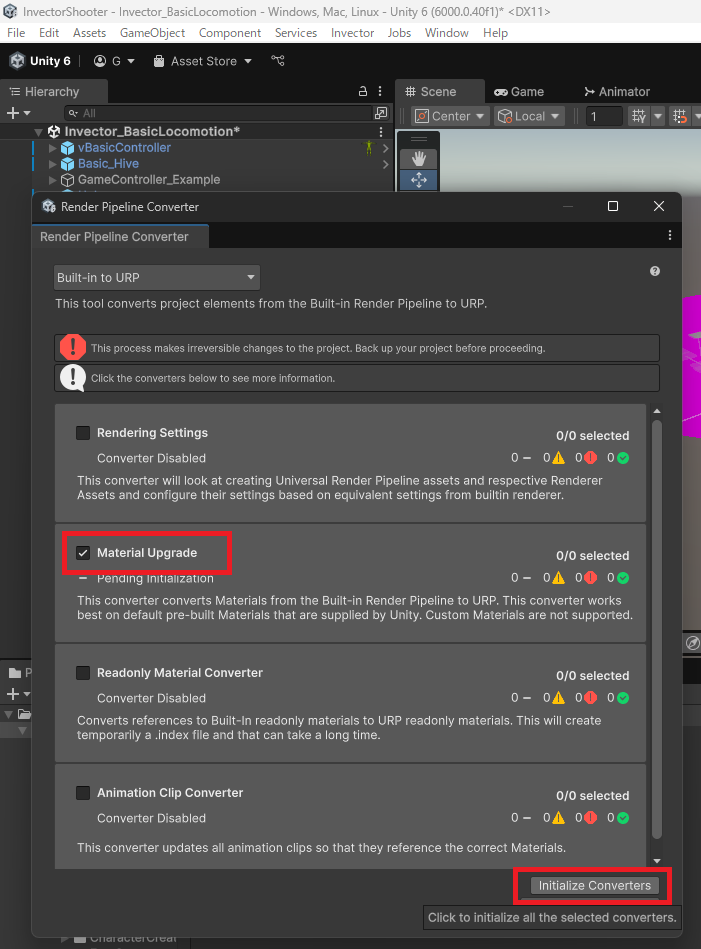
Task: Toggle the Hierarchy panel lock icon
Action: [x=363, y=91]
